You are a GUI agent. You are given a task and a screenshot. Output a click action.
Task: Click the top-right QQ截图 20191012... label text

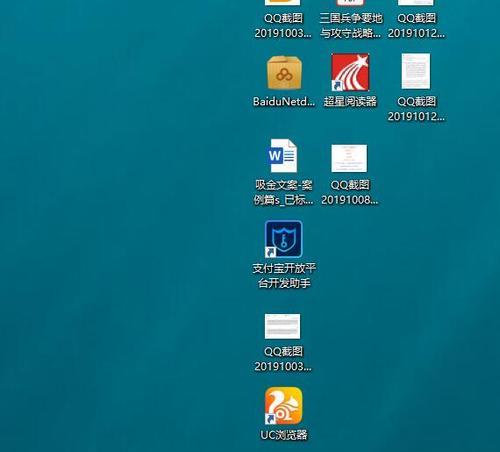[416, 26]
